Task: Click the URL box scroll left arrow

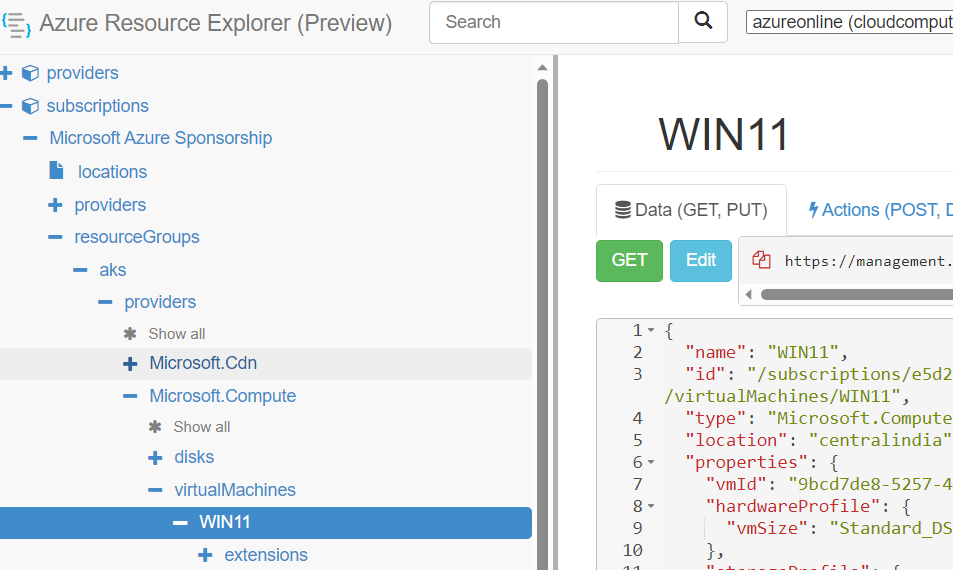Action: tap(749, 294)
